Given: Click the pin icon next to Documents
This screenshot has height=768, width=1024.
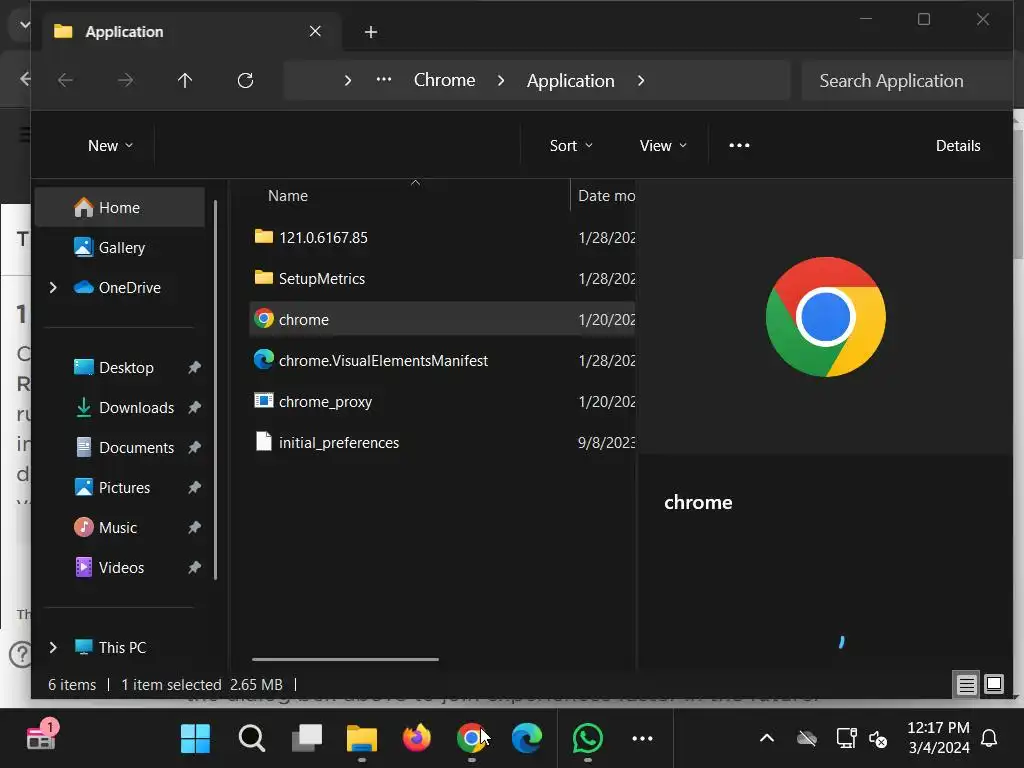Looking at the screenshot, I should (x=195, y=447).
